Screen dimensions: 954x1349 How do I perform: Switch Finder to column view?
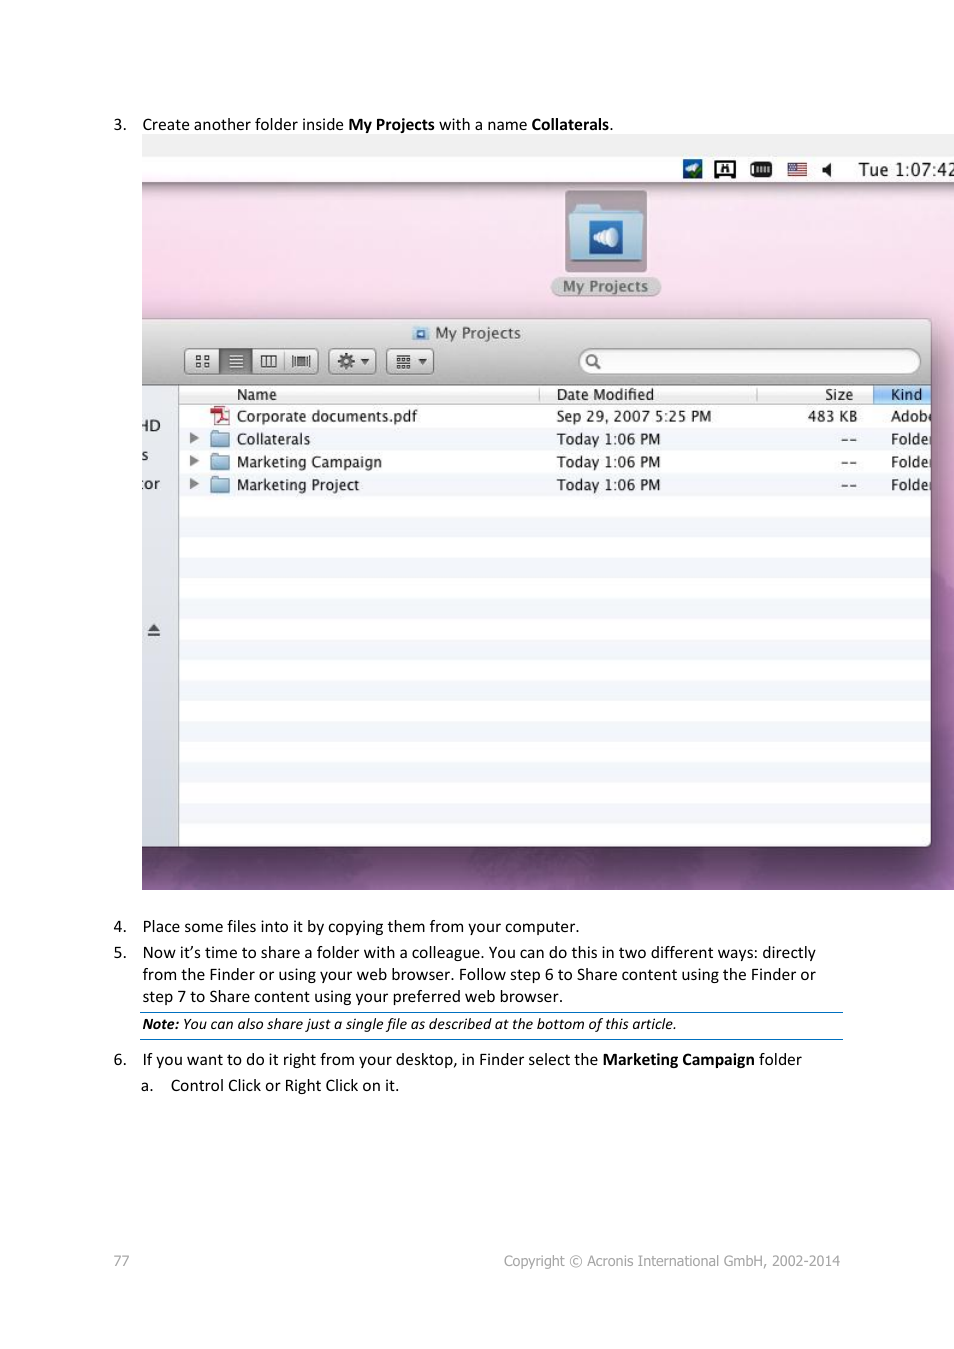point(268,361)
